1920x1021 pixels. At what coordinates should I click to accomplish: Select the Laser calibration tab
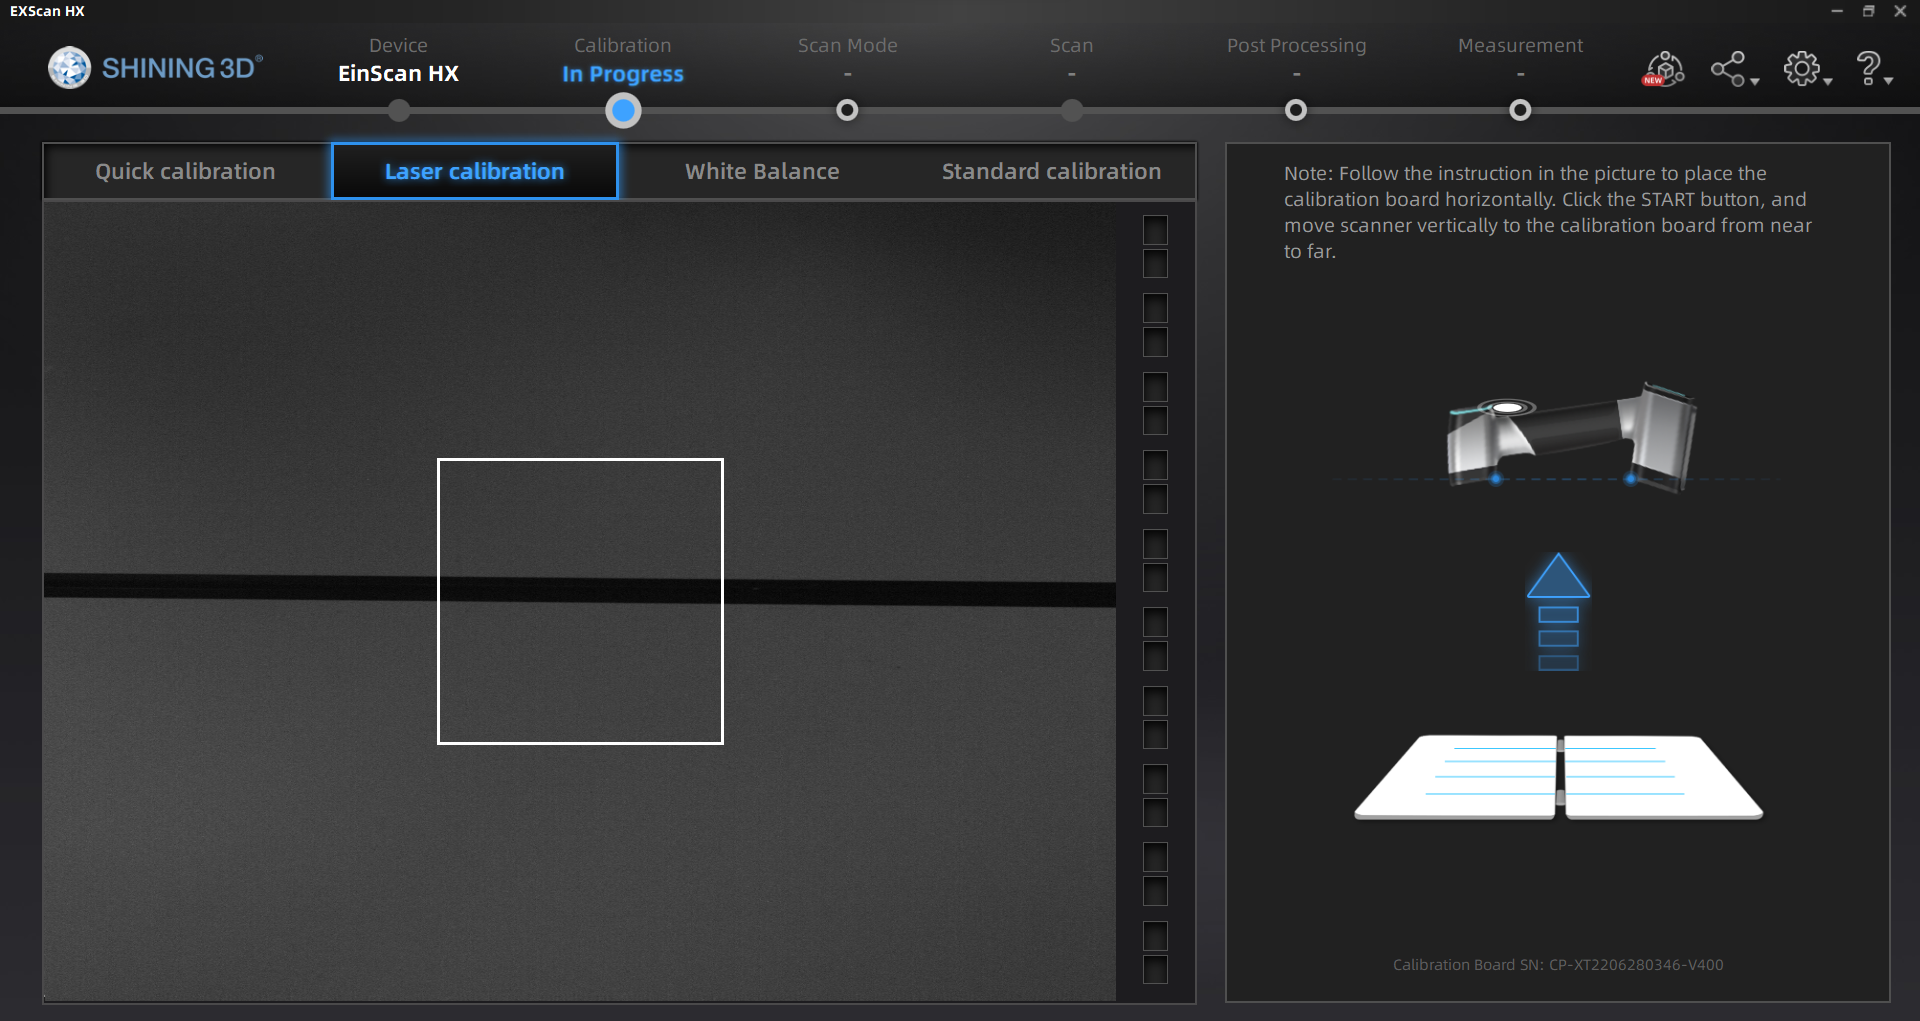point(475,171)
